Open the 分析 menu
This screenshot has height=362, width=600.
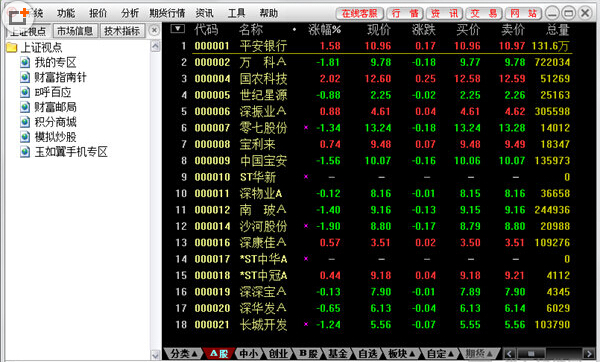pos(130,13)
